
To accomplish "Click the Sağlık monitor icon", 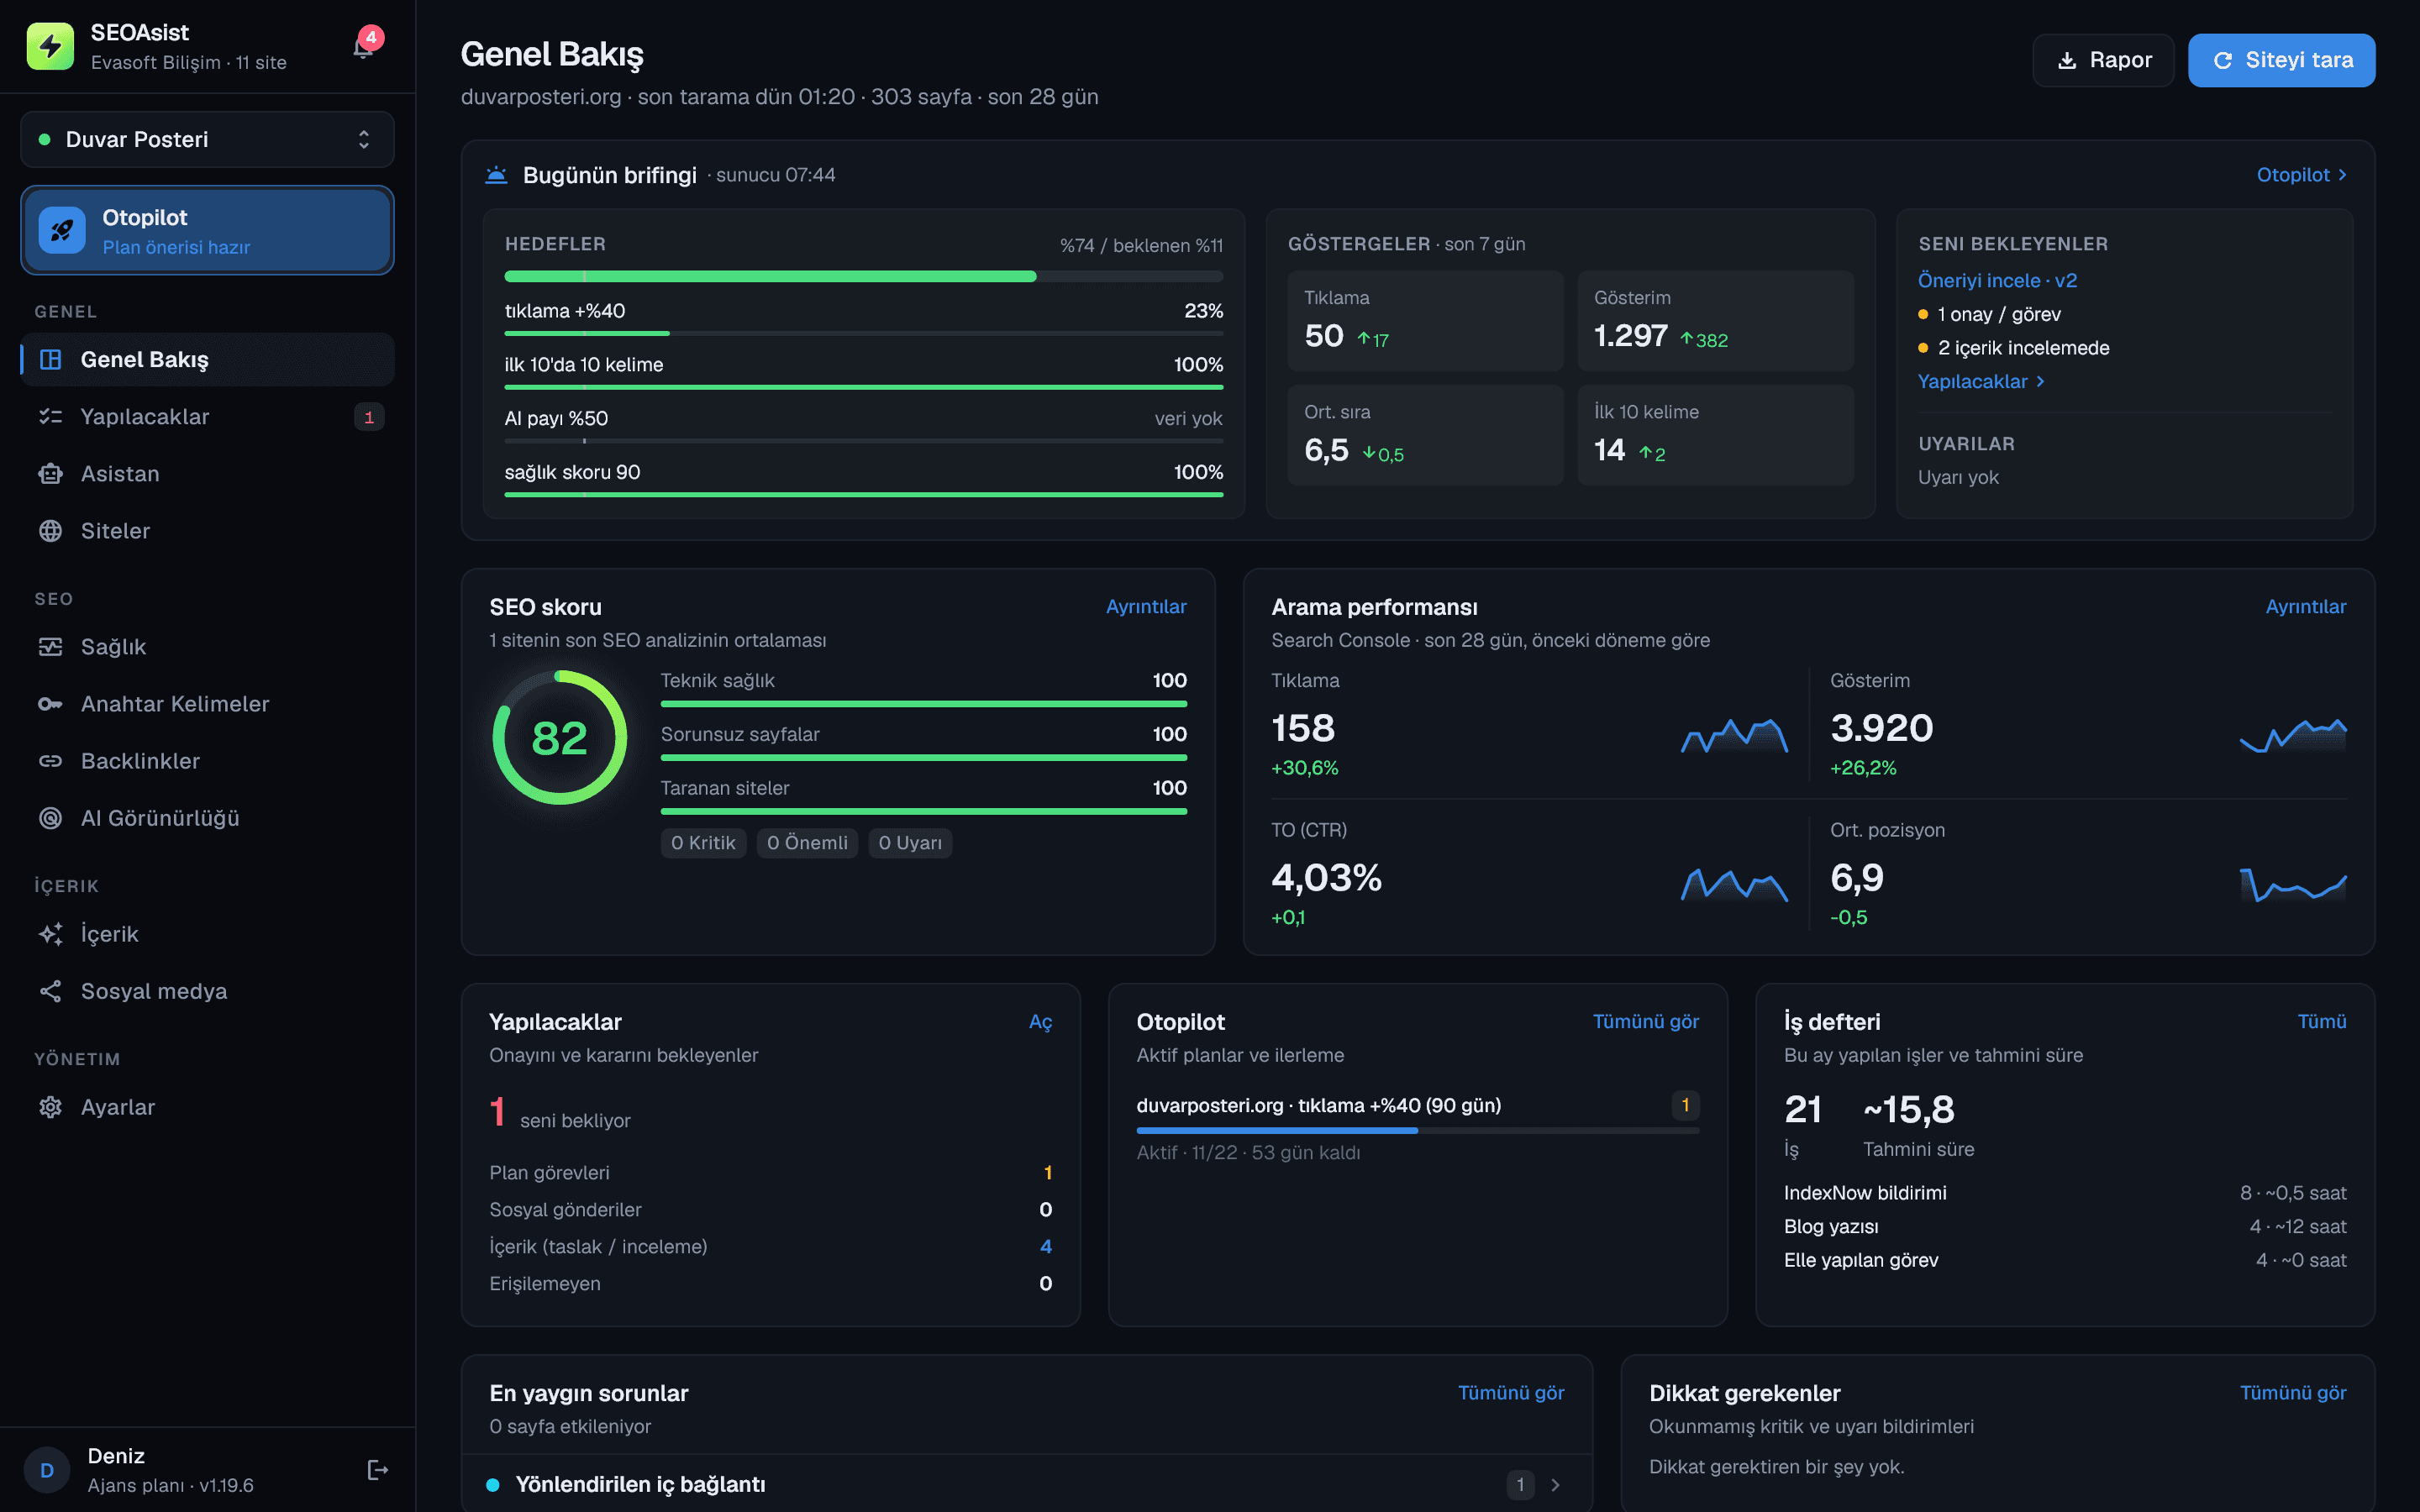I will [x=50, y=646].
